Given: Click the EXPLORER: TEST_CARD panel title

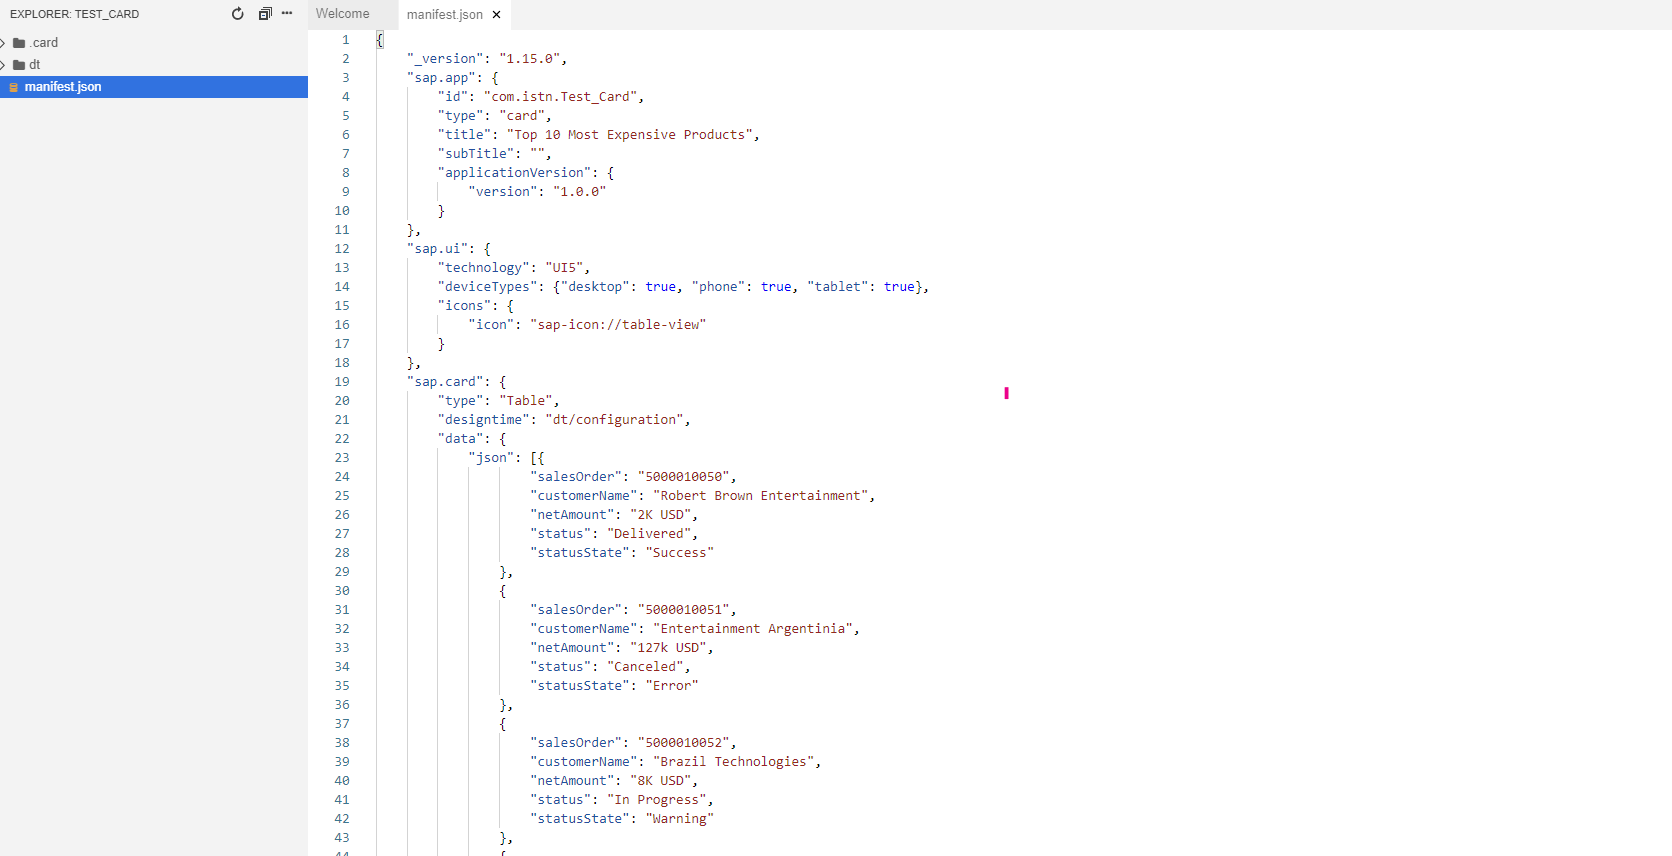Looking at the screenshot, I should tap(75, 14).
